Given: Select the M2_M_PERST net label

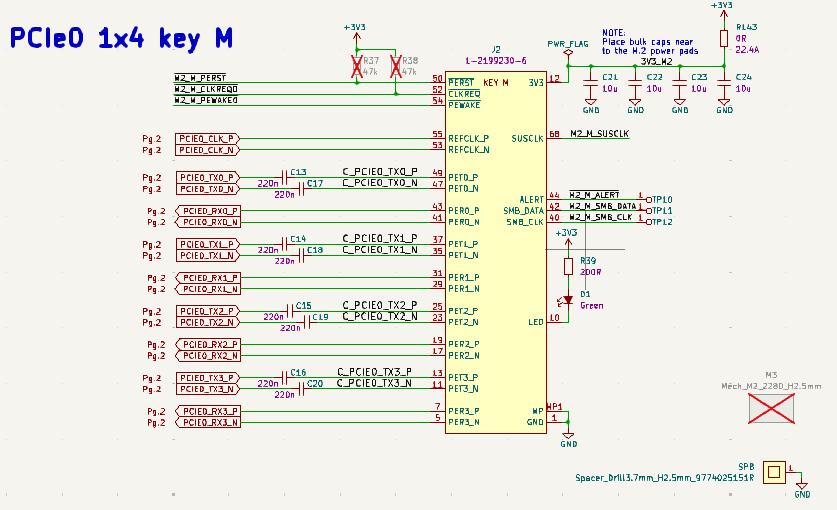Looking at the screenshot, I should (x=200, y=78).
